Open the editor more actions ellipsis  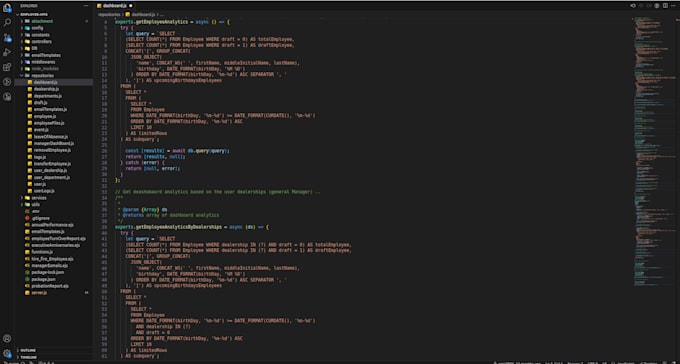click(673, 6)
